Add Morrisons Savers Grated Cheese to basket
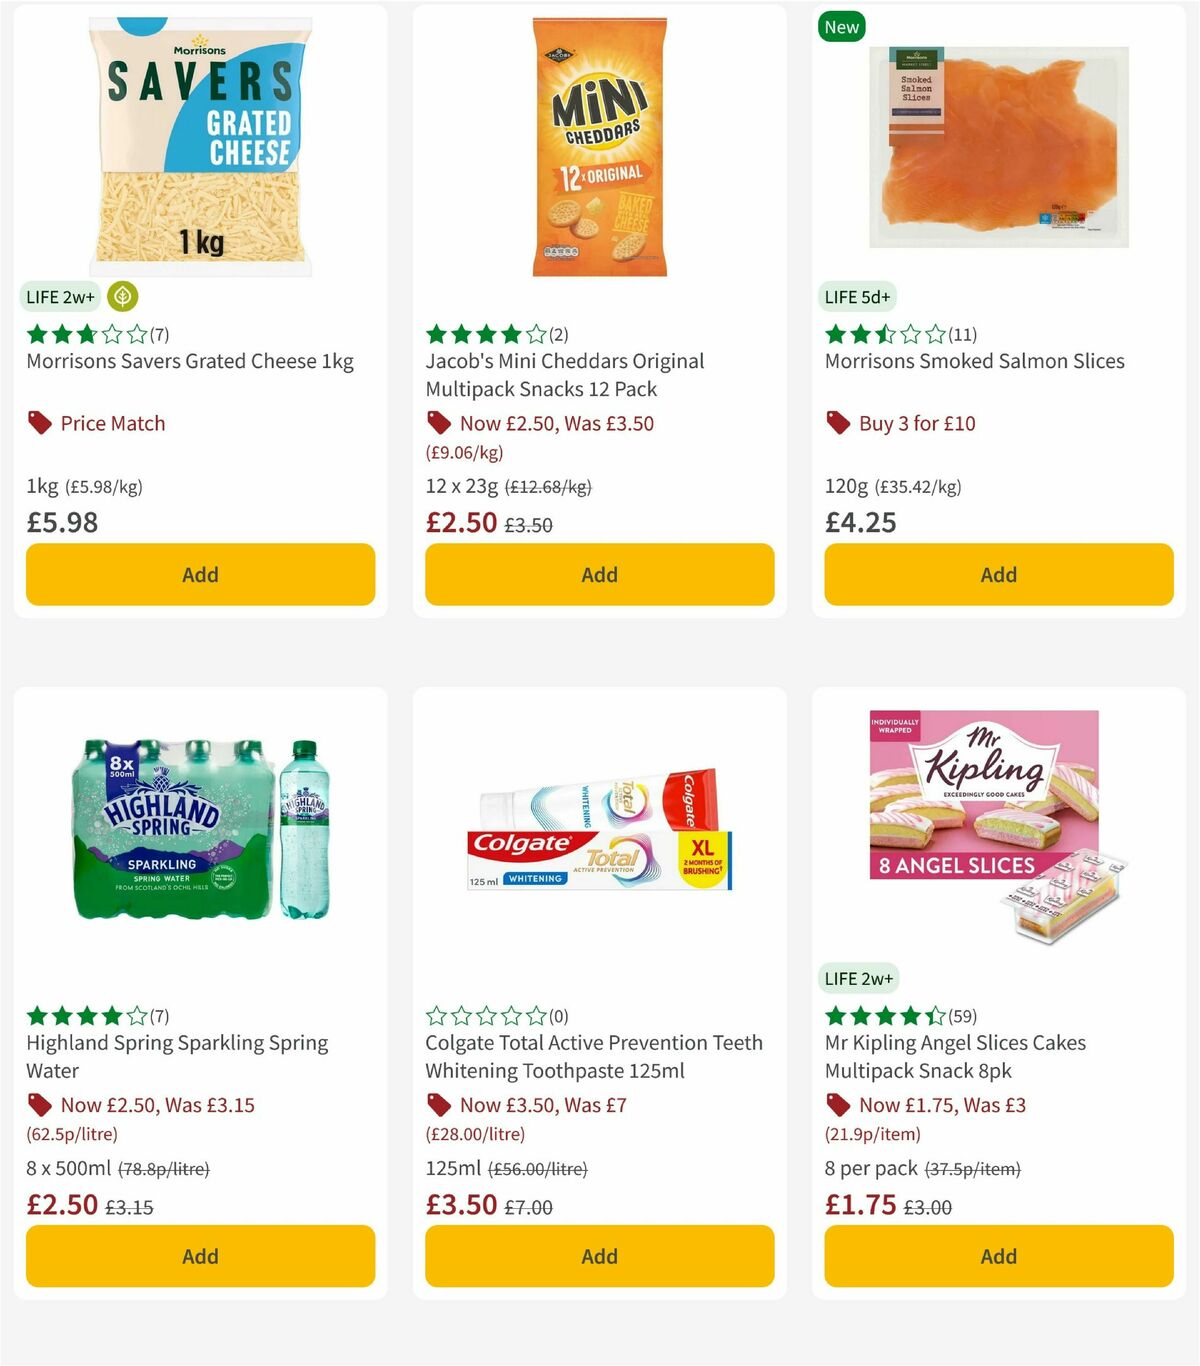 (x=200, y=575)
